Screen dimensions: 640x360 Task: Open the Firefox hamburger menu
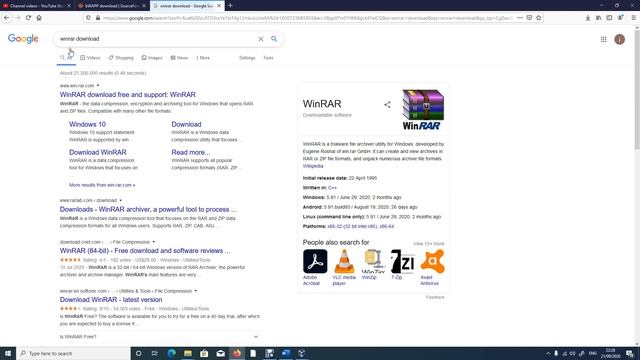tap(633, 18)
